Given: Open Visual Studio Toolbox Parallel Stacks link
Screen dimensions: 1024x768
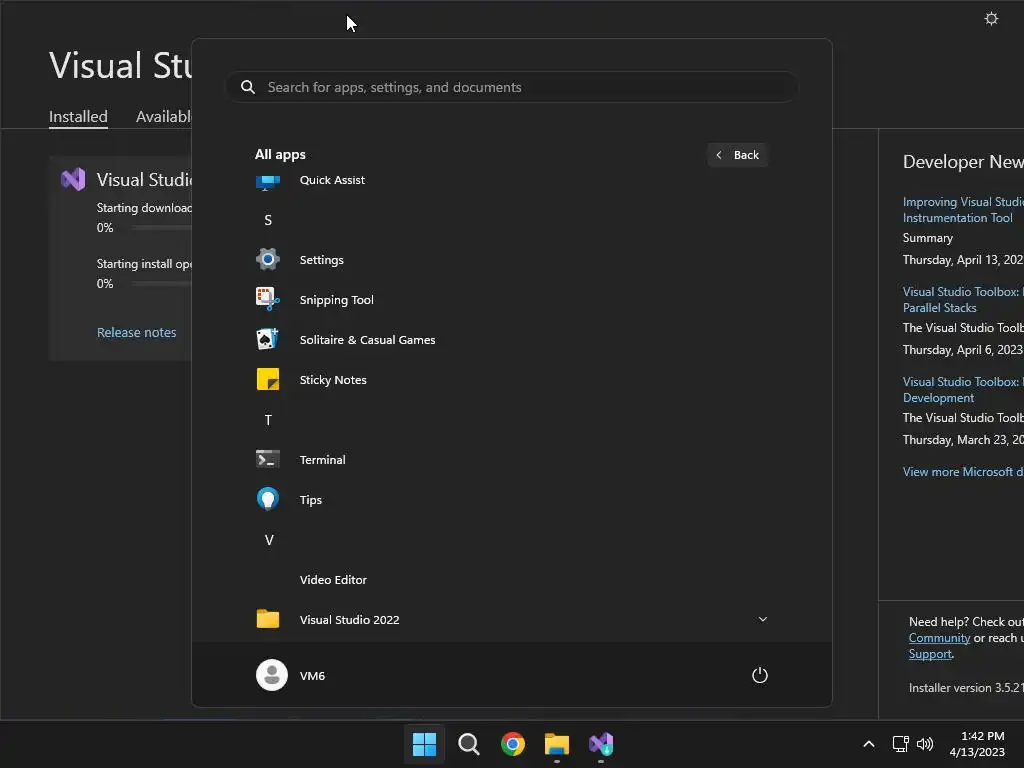Looking at the screenshot, I should click(963, 300).
